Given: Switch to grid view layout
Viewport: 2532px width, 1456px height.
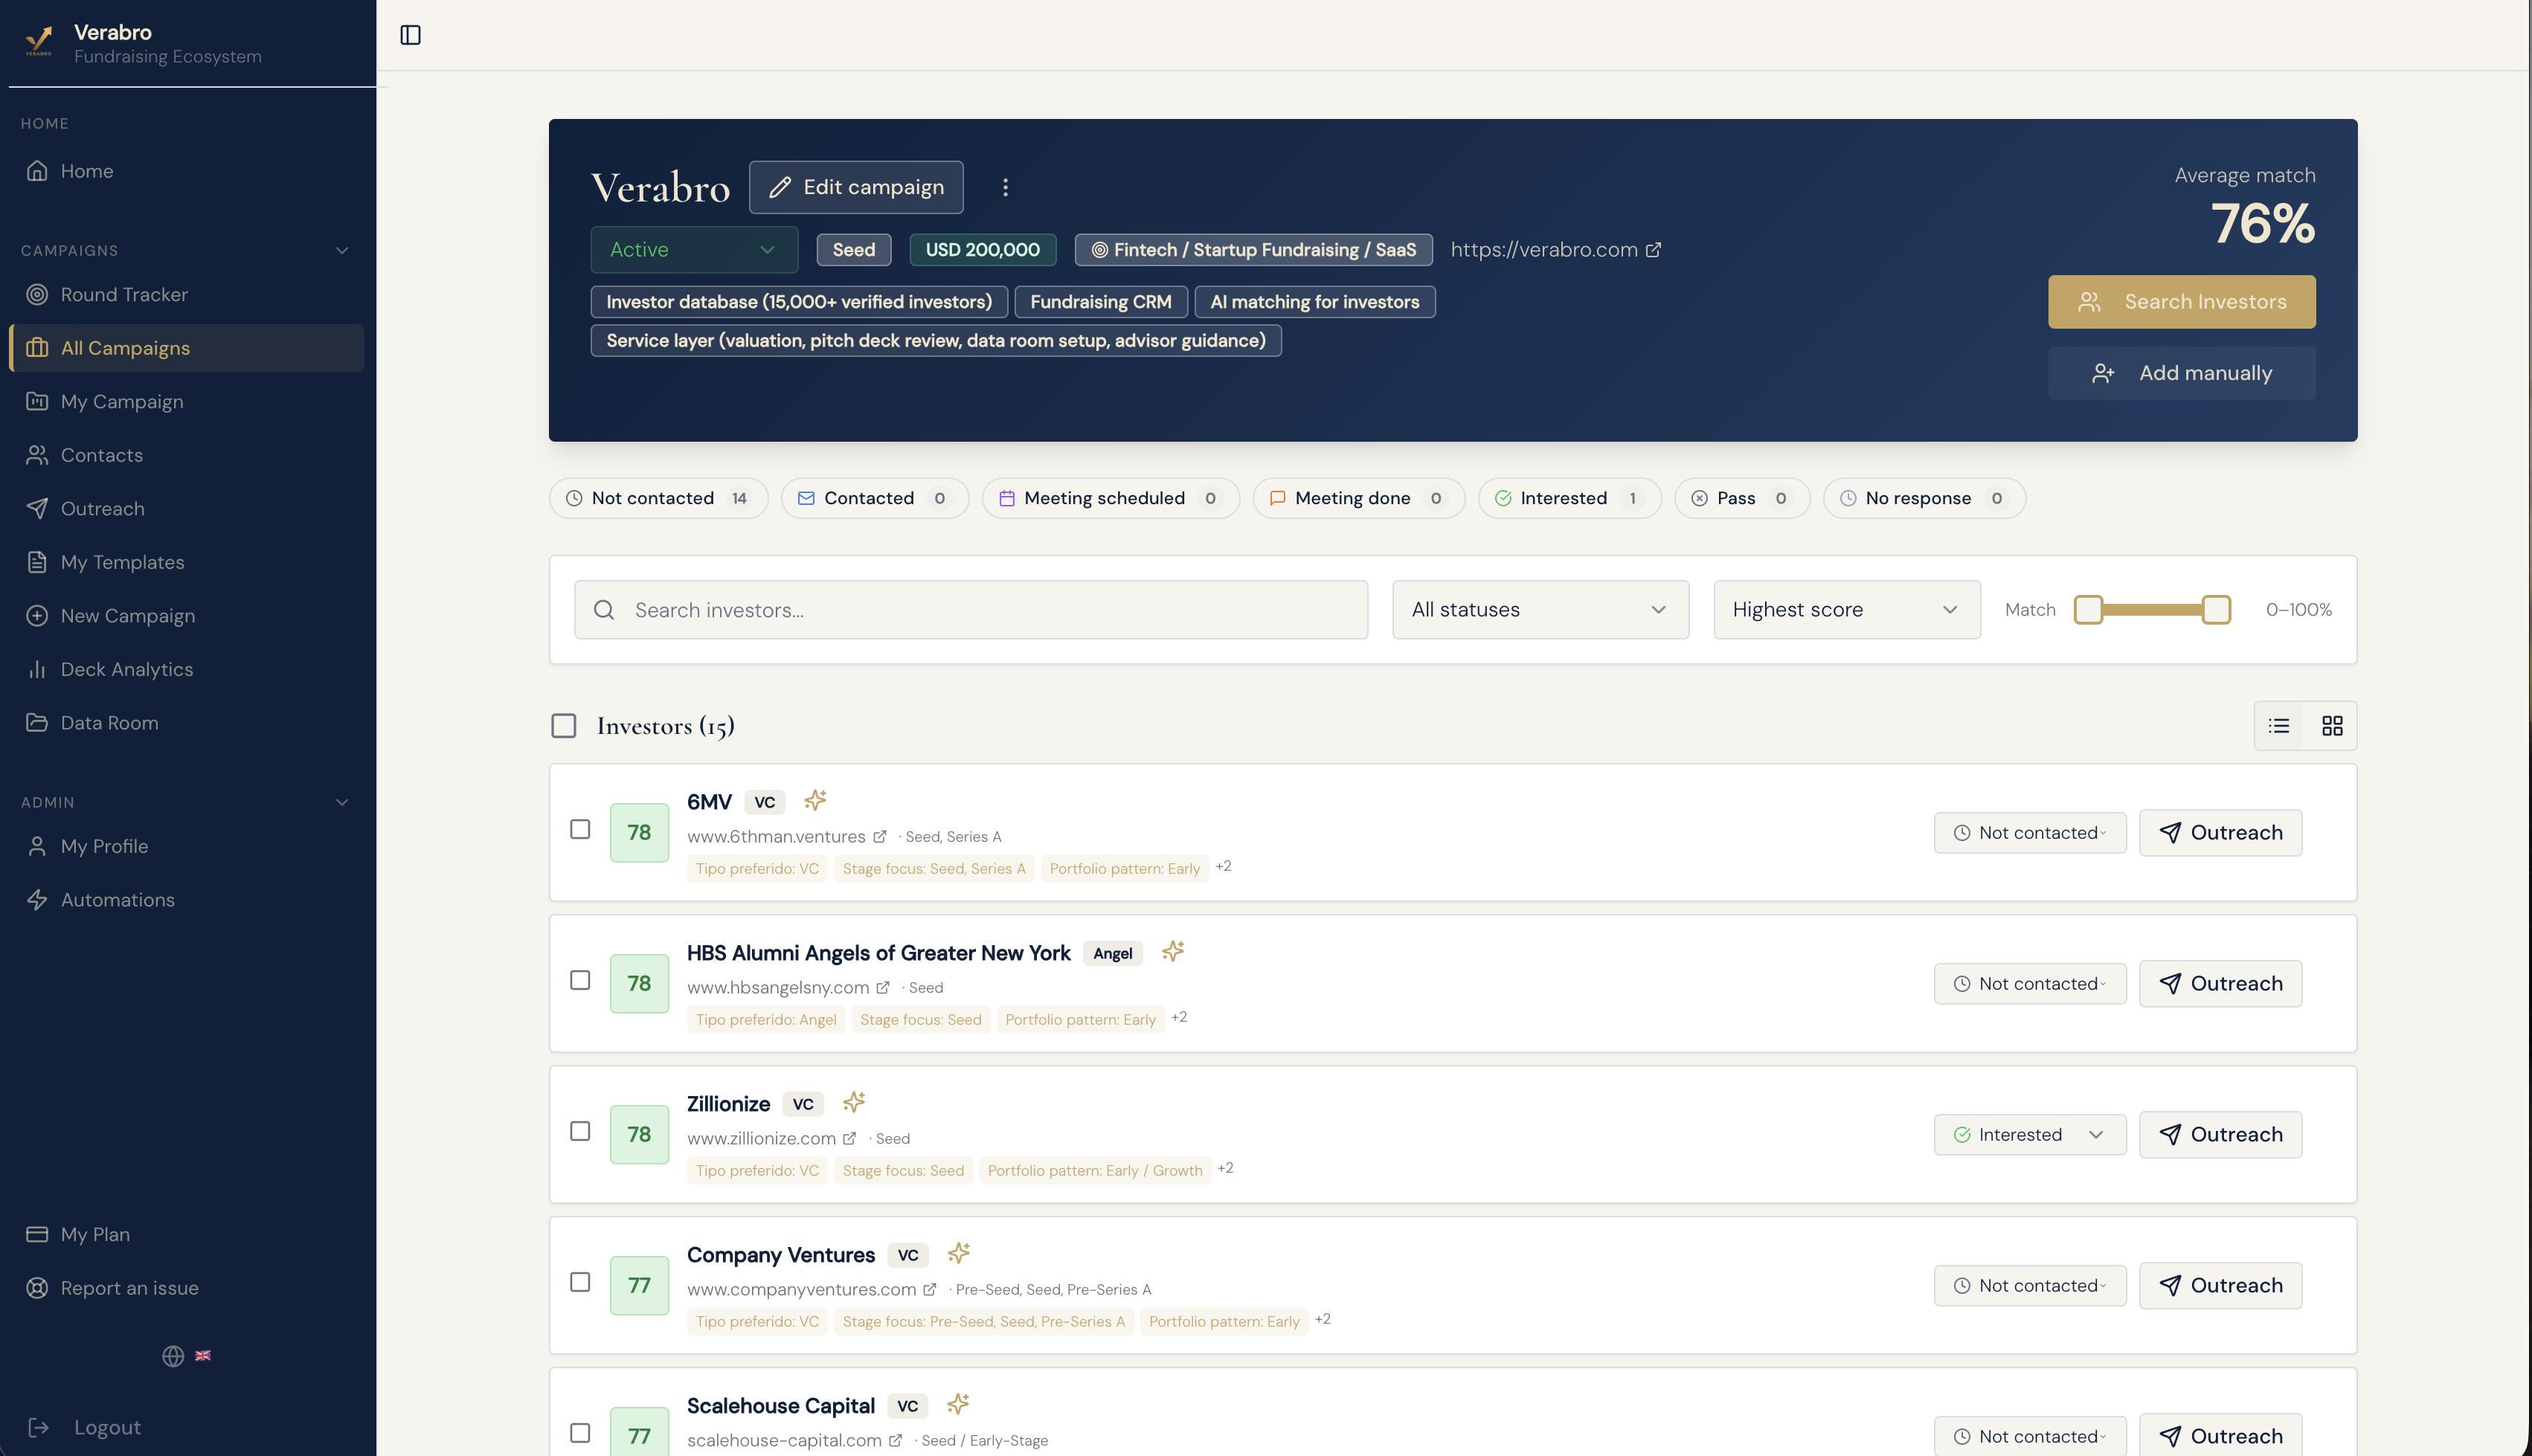Looking at the screenshot, I should click(x=2332, y=726).
